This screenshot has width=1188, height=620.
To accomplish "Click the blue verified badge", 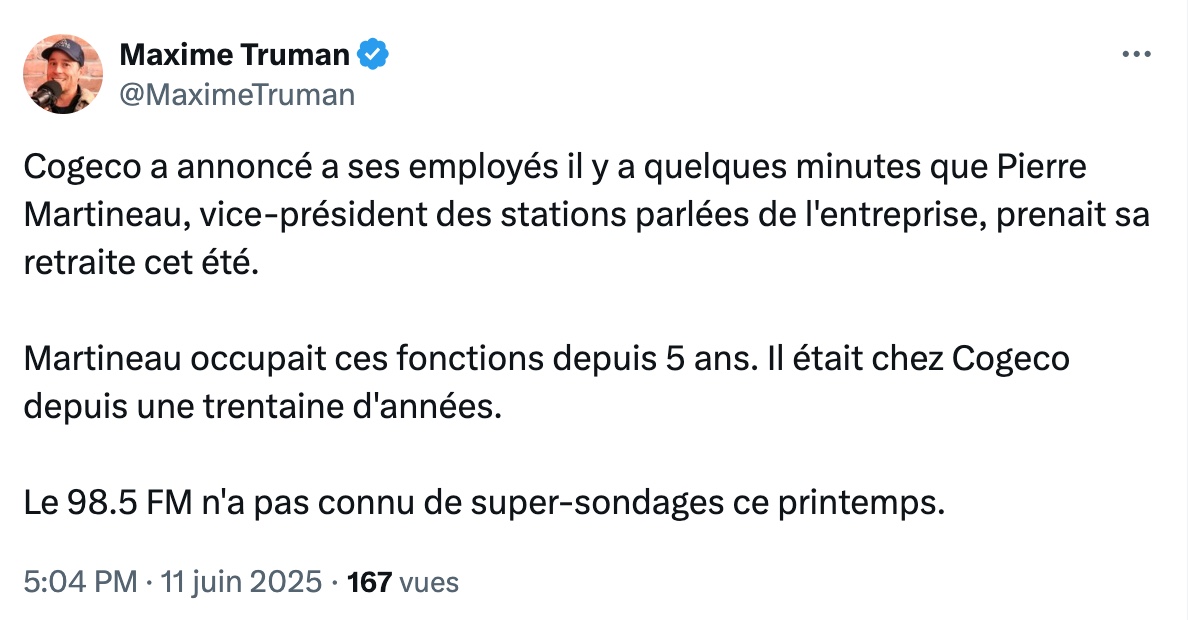I will pos(373,55).
